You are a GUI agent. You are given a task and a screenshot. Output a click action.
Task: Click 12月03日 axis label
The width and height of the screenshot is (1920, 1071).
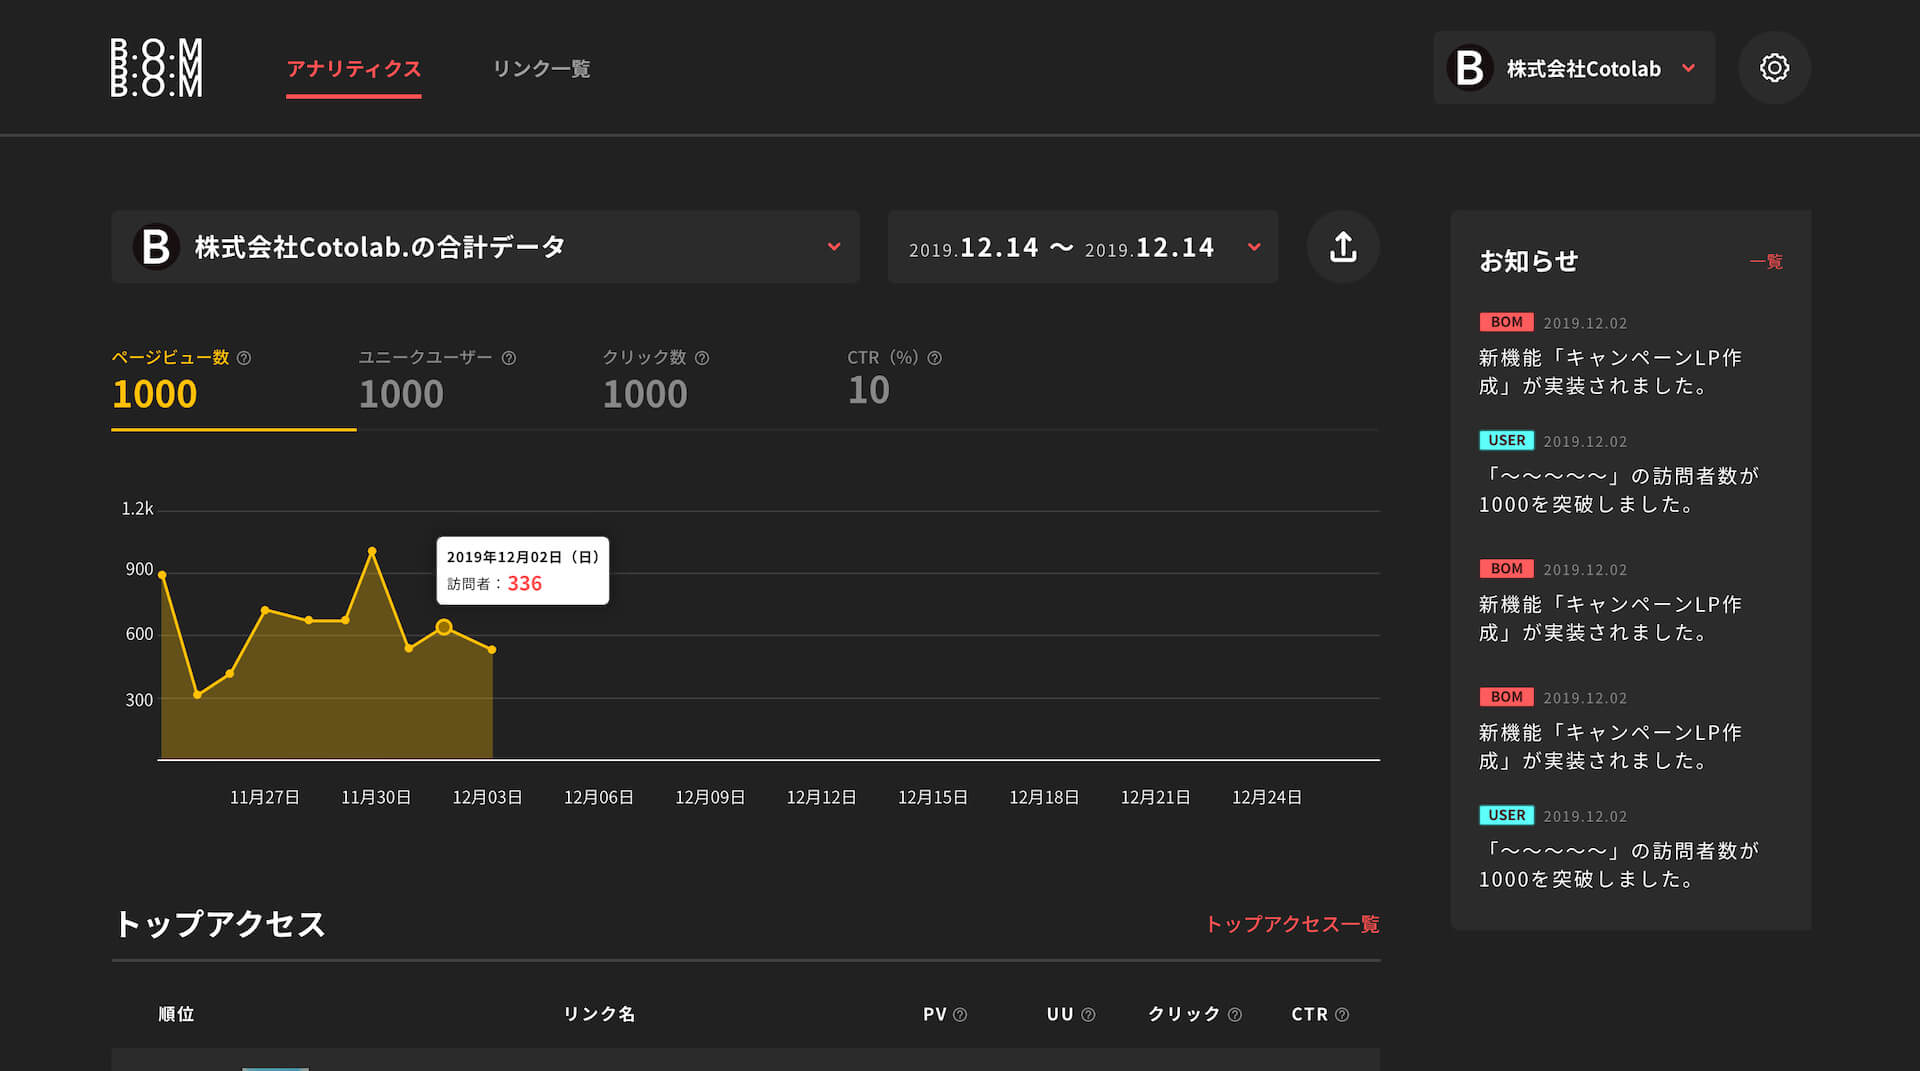pos(487,798)
